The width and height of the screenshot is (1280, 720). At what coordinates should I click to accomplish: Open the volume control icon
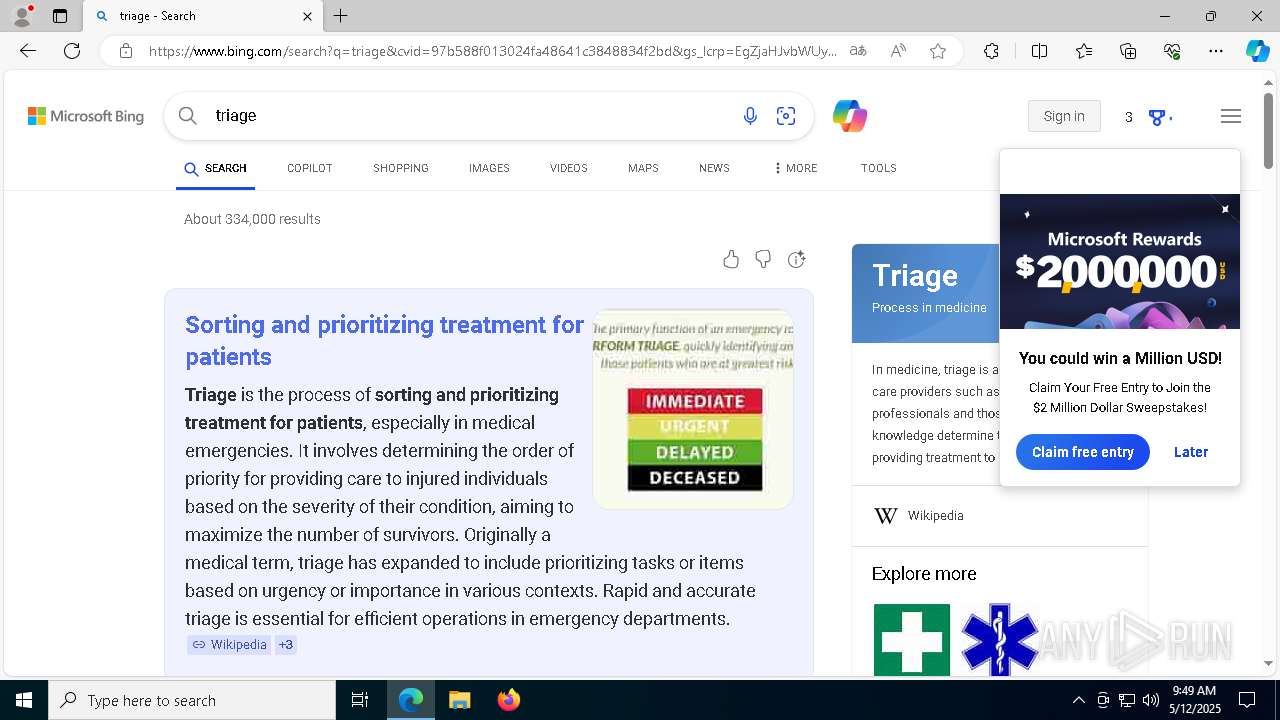coord(1151,700)
